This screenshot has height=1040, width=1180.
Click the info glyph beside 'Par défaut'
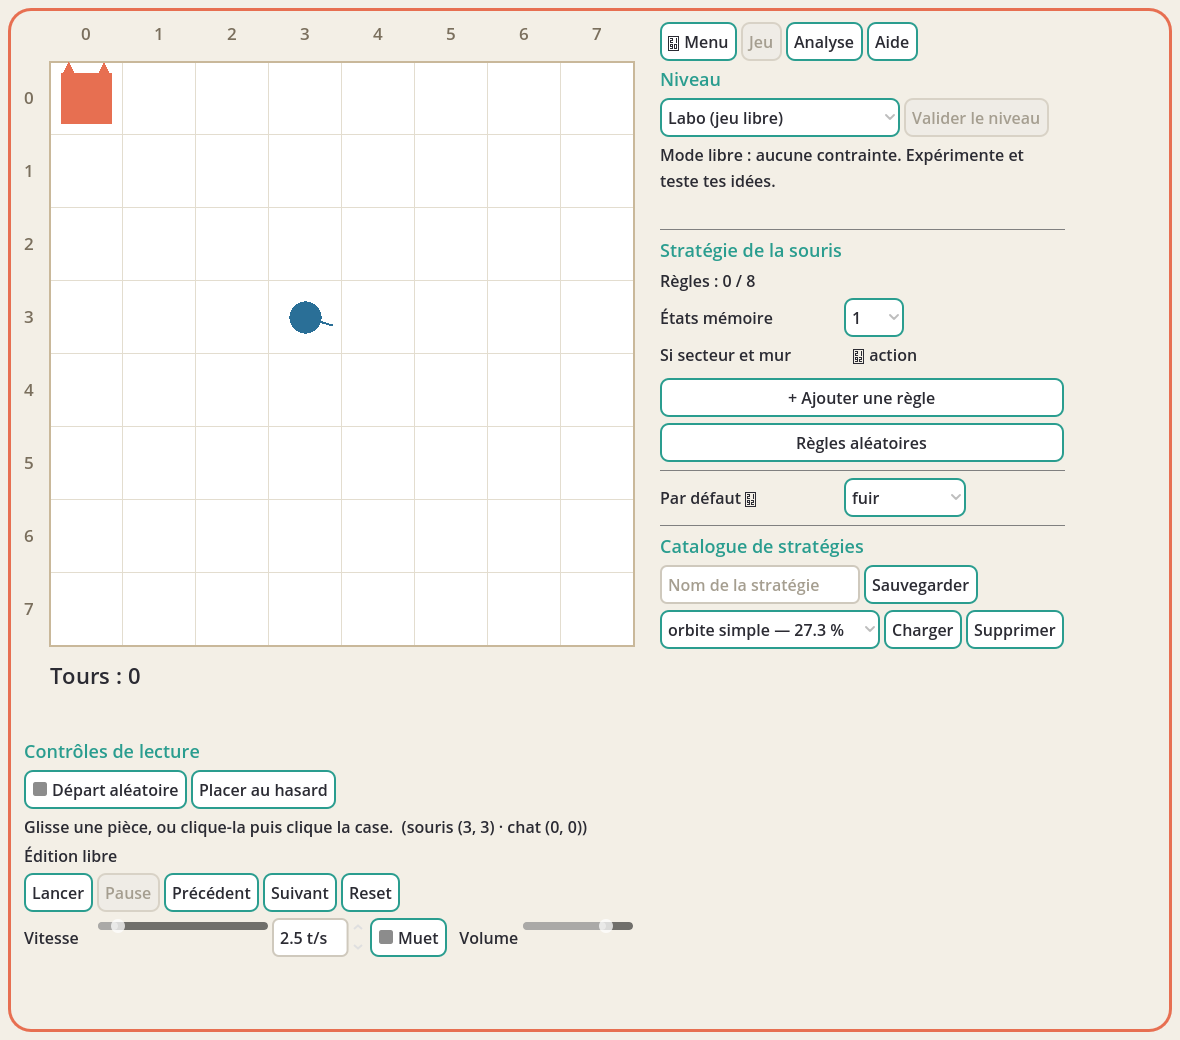750,499
